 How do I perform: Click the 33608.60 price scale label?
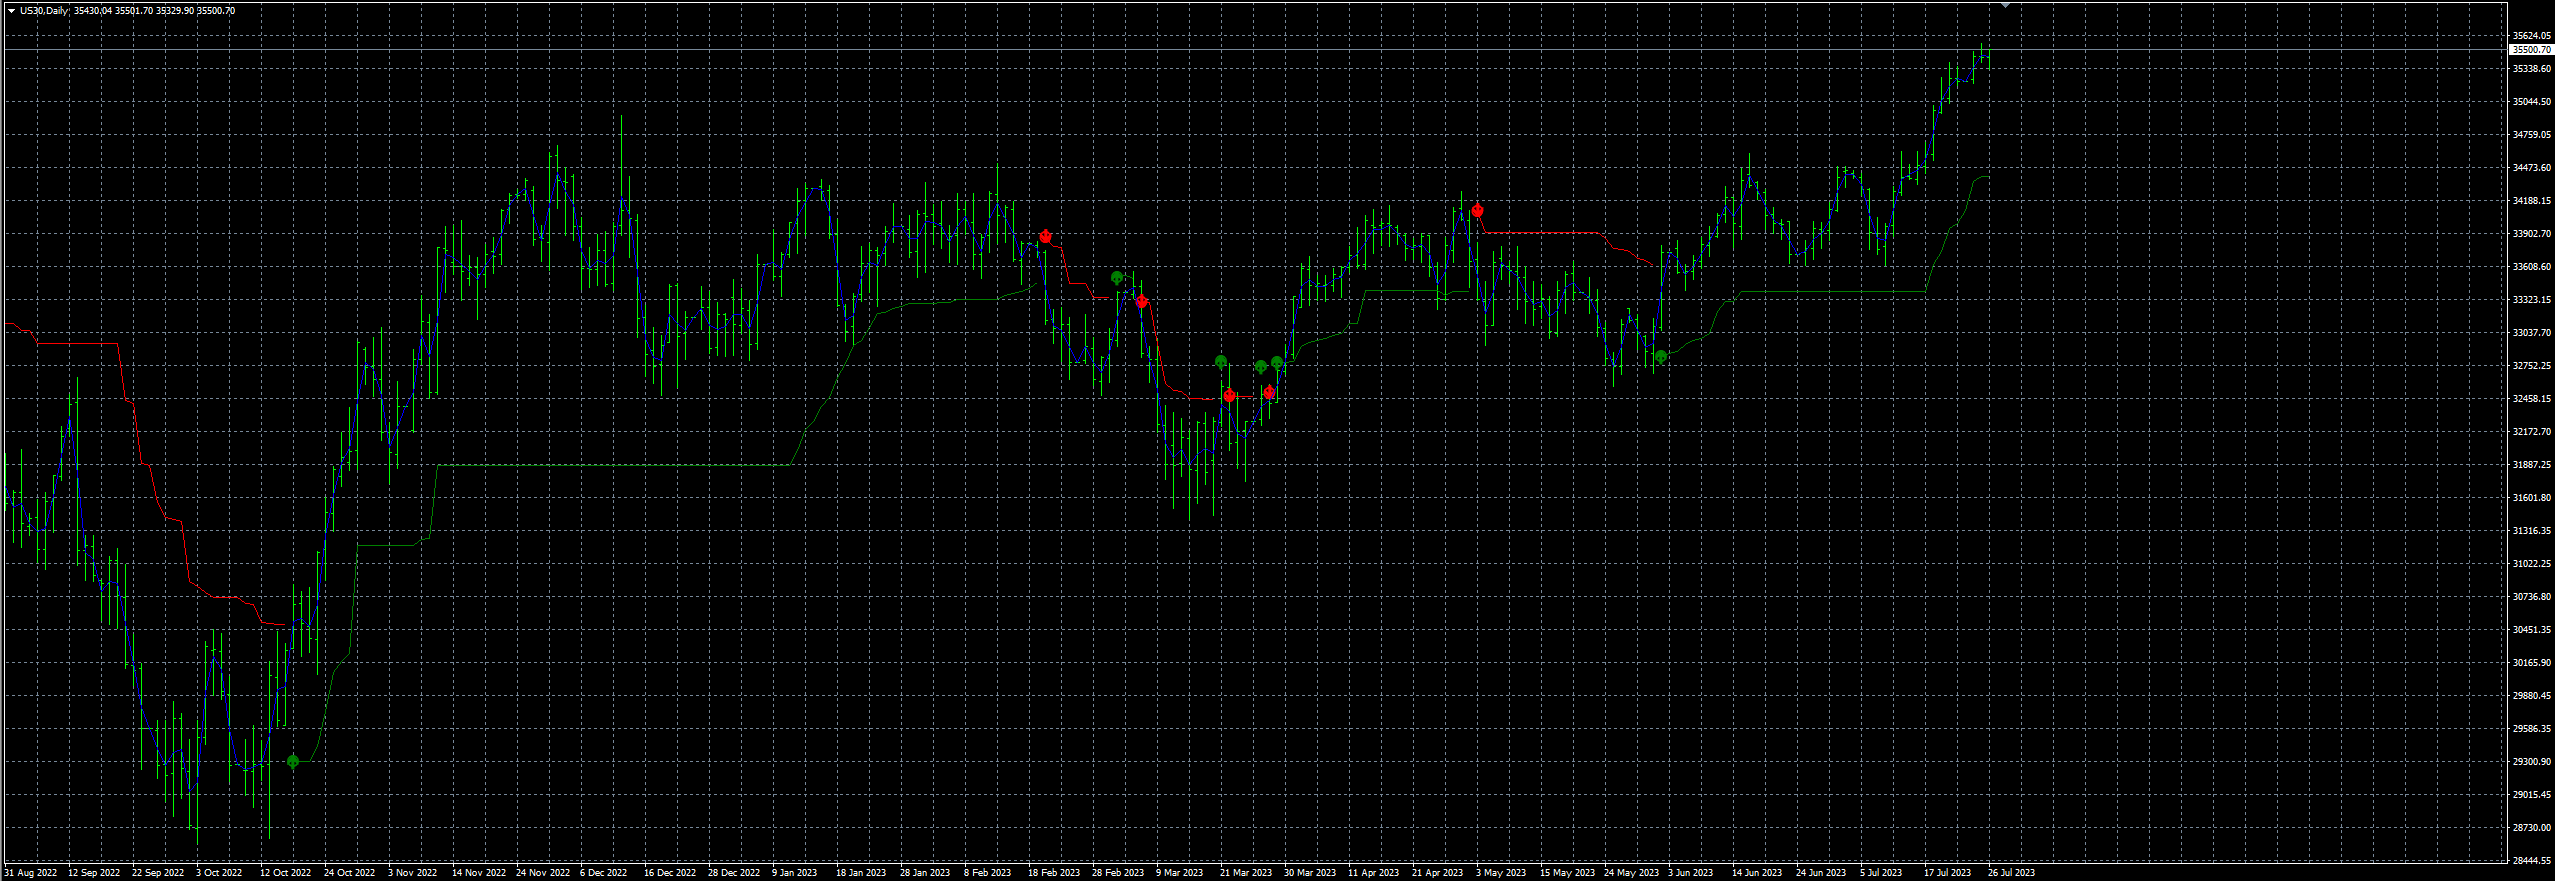pyautogui.click(x=2532, y=267)
